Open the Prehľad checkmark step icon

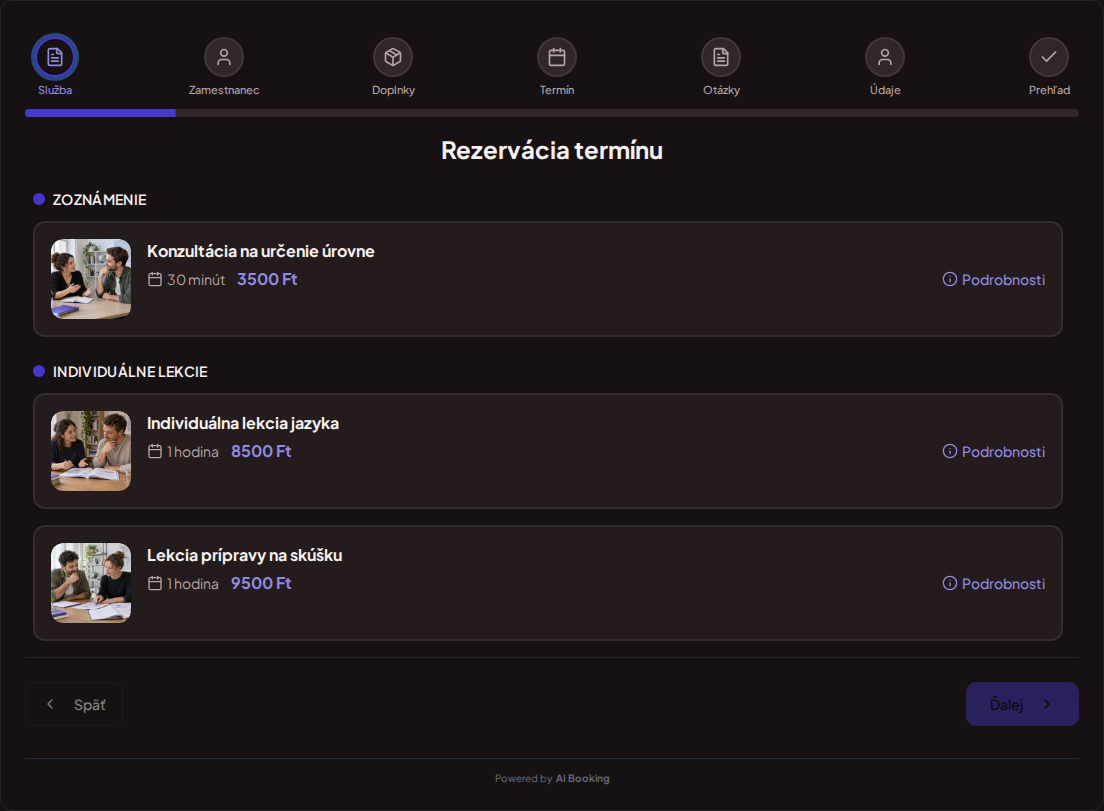(x=1049, y=57)
